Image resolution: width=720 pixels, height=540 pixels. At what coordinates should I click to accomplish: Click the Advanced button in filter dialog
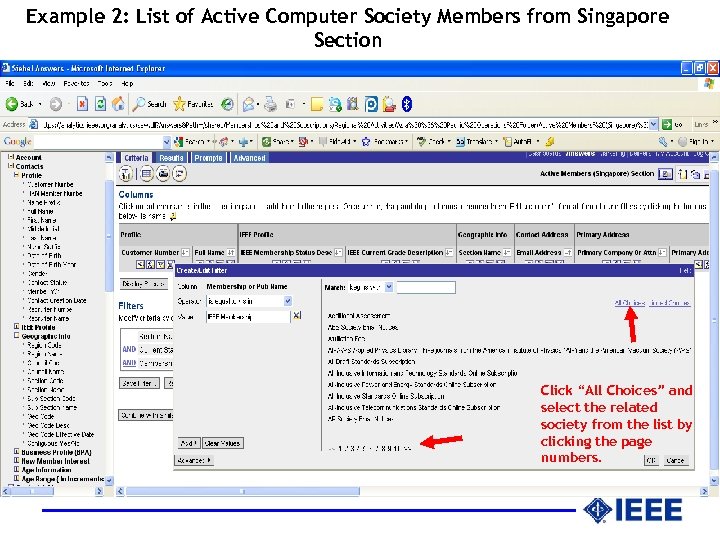193,460
